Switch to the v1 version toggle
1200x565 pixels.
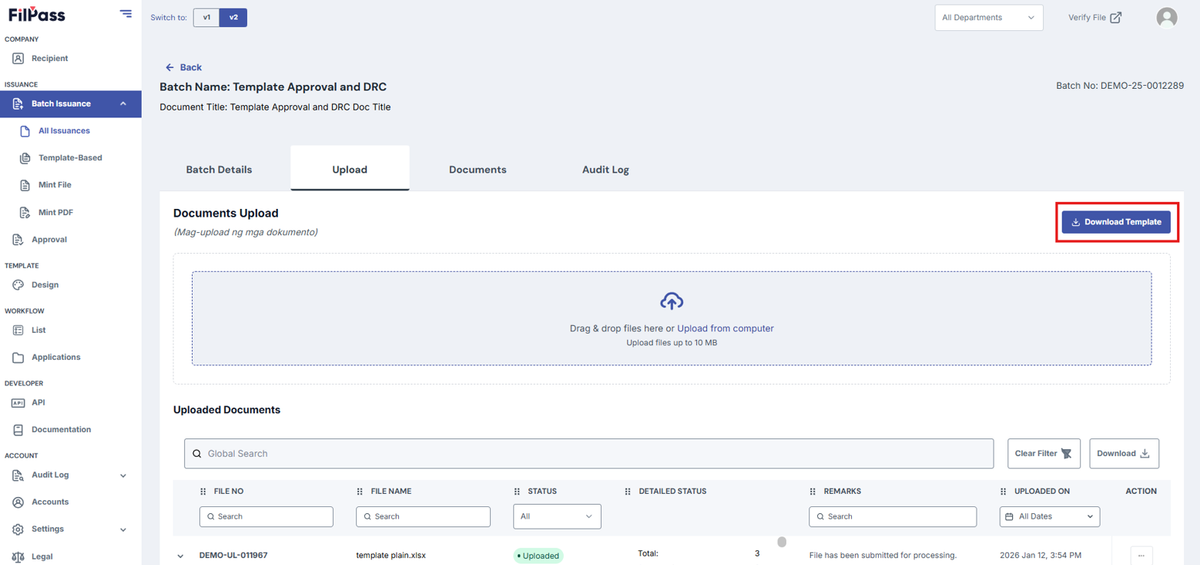pos(206,17)
